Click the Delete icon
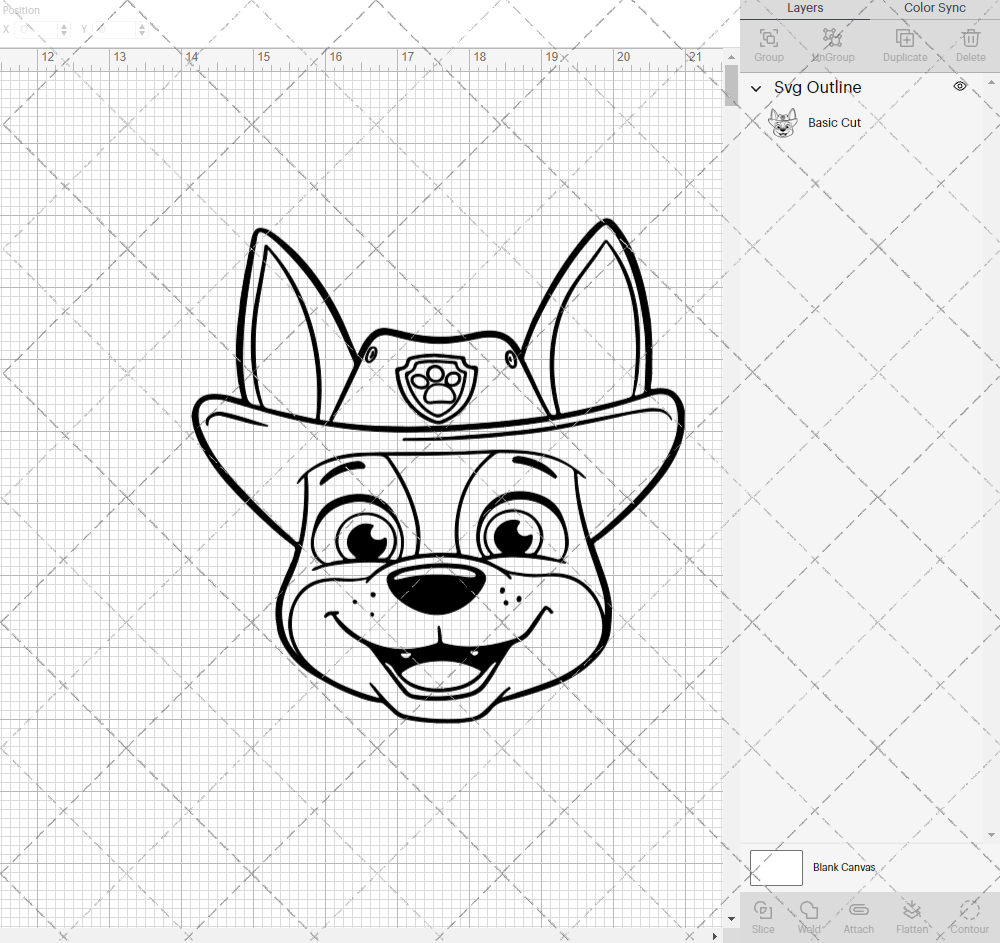The height and width of the screenshot is (943, 1000). point(969,40)
